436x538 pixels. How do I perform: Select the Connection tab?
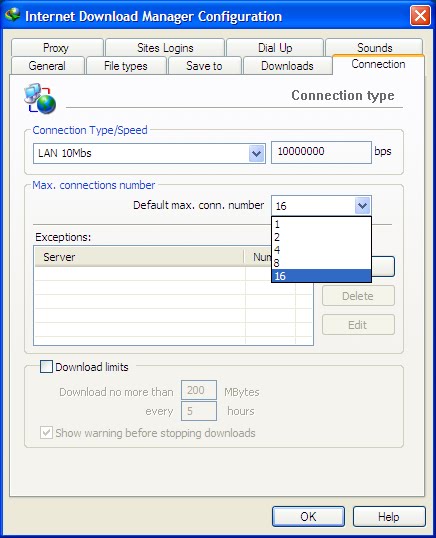(x=378, y=64)
